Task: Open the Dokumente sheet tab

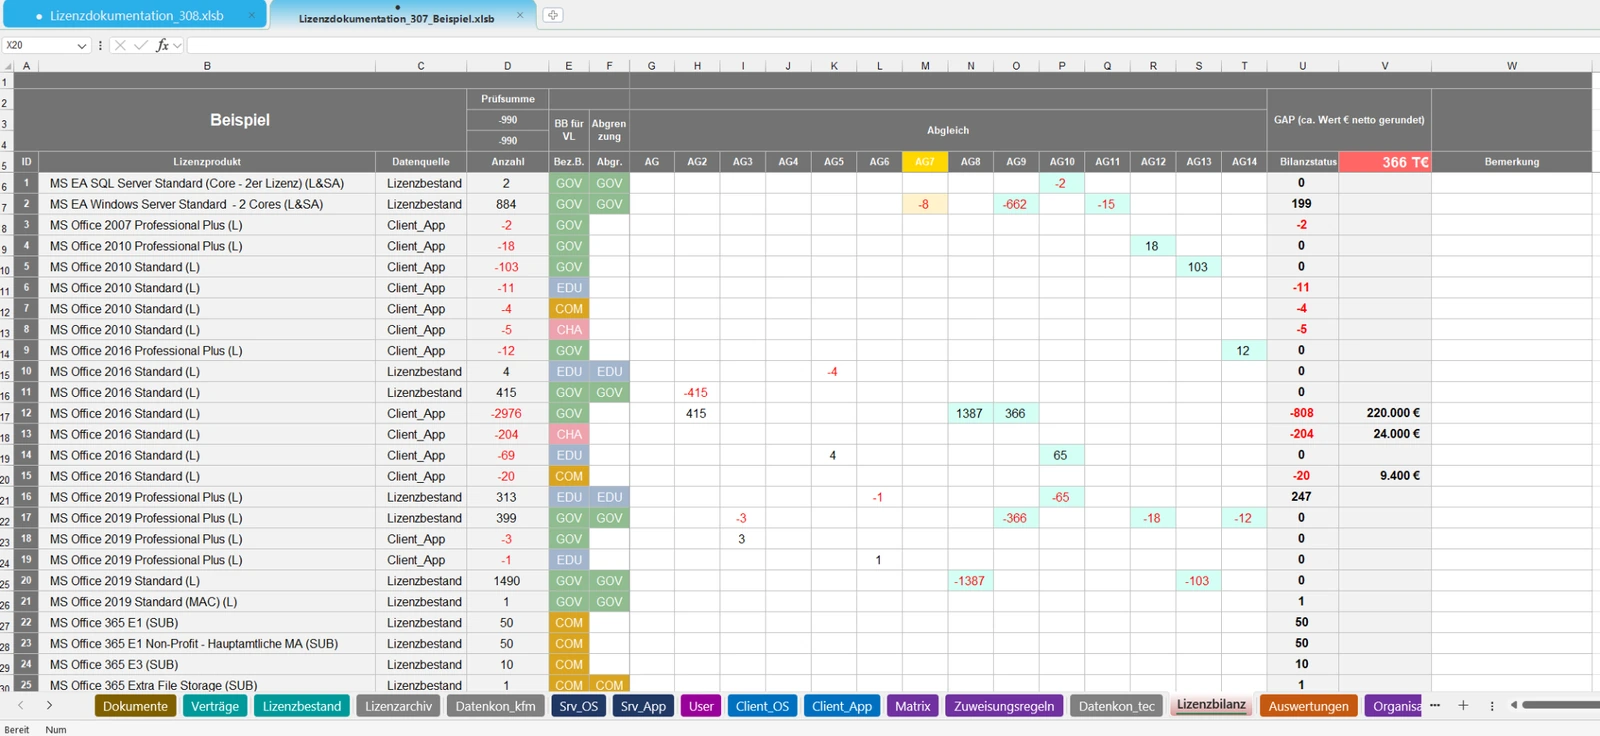Action: [x=136, y=706]
